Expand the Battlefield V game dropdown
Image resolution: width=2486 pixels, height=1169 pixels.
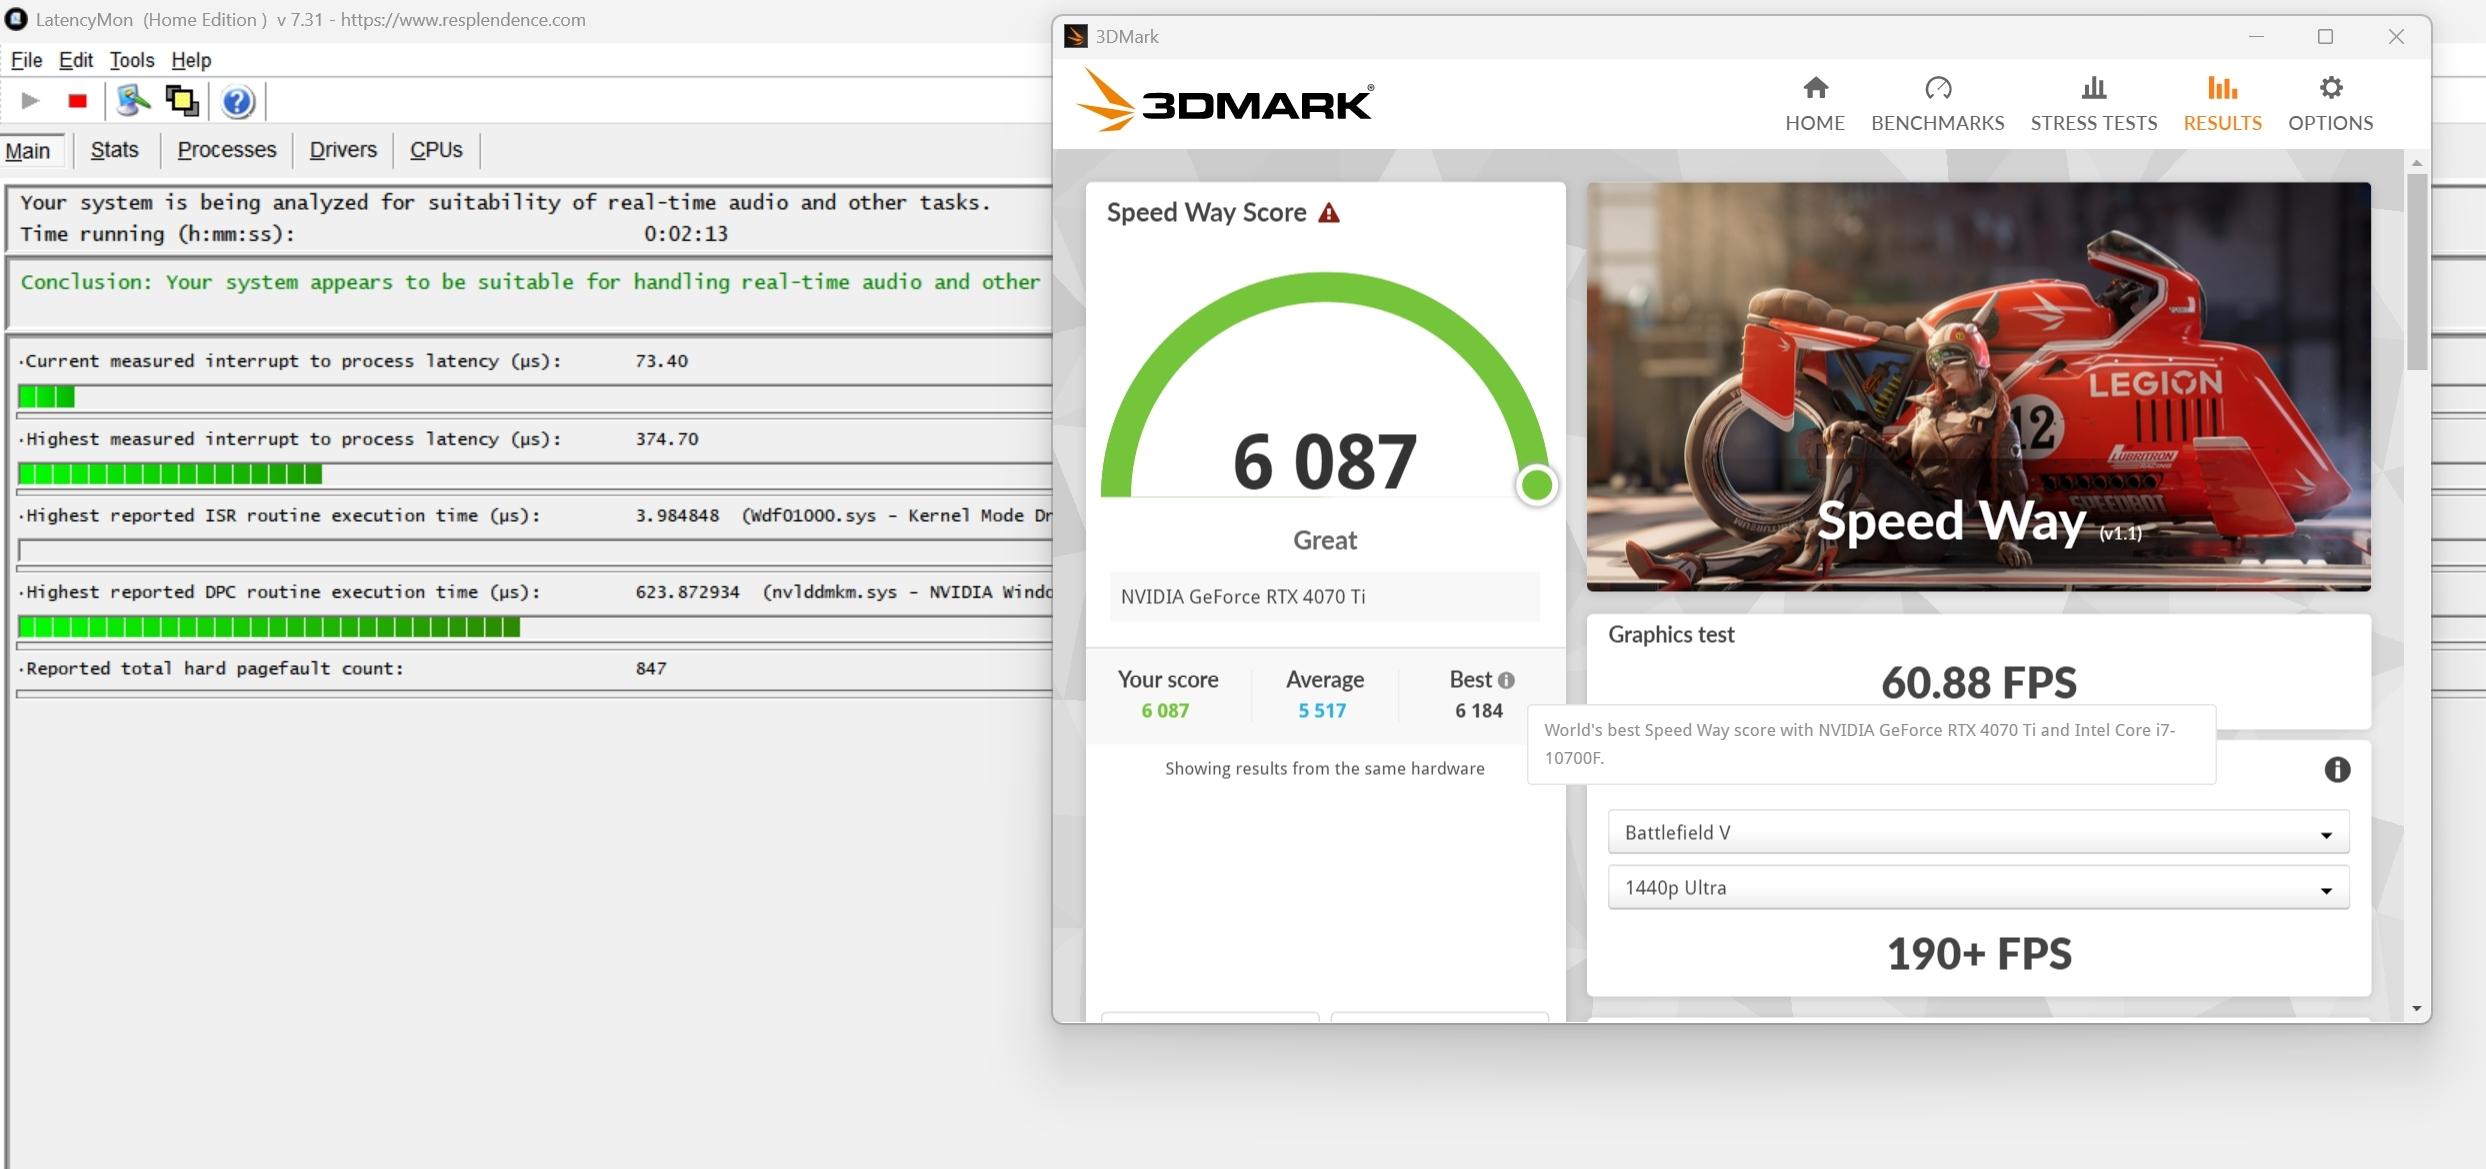1977,832
